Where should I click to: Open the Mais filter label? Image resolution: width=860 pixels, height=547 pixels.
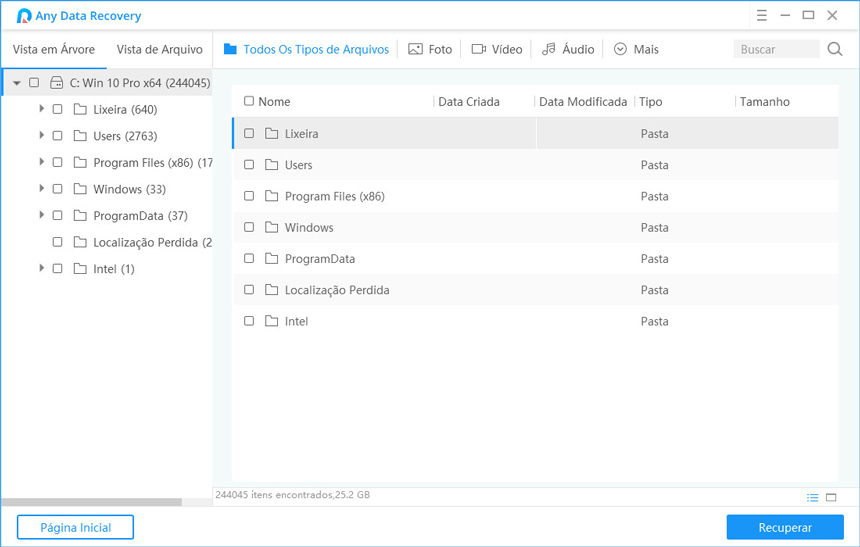[x=646, y=49]
